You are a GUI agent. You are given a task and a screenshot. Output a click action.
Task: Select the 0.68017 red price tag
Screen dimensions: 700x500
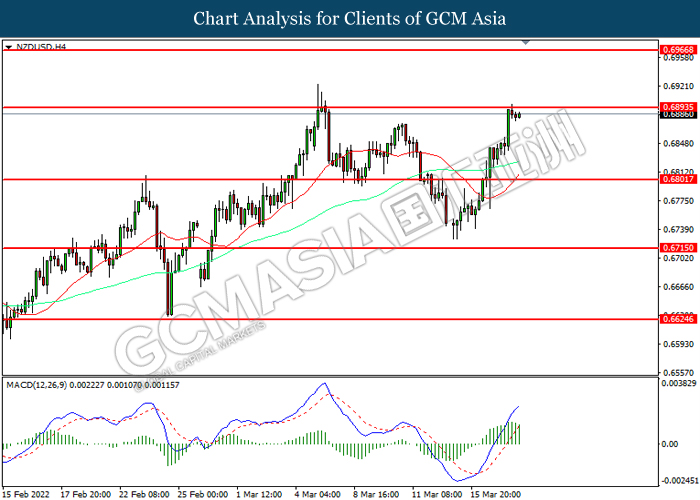(673, 180)
